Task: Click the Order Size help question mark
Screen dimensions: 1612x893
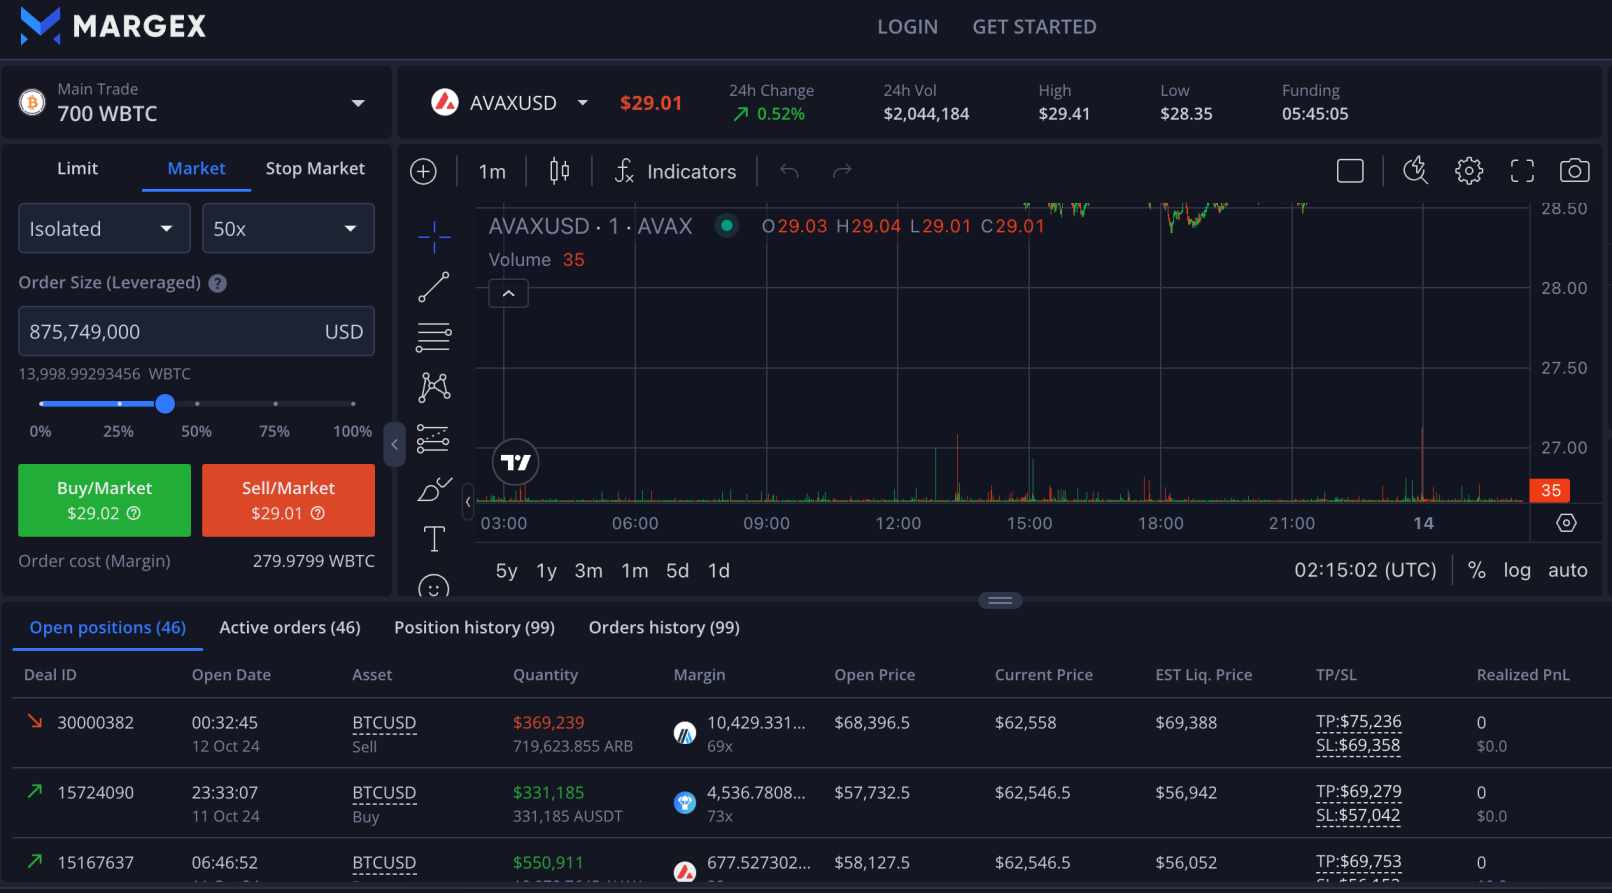Action: click(218, 283)
